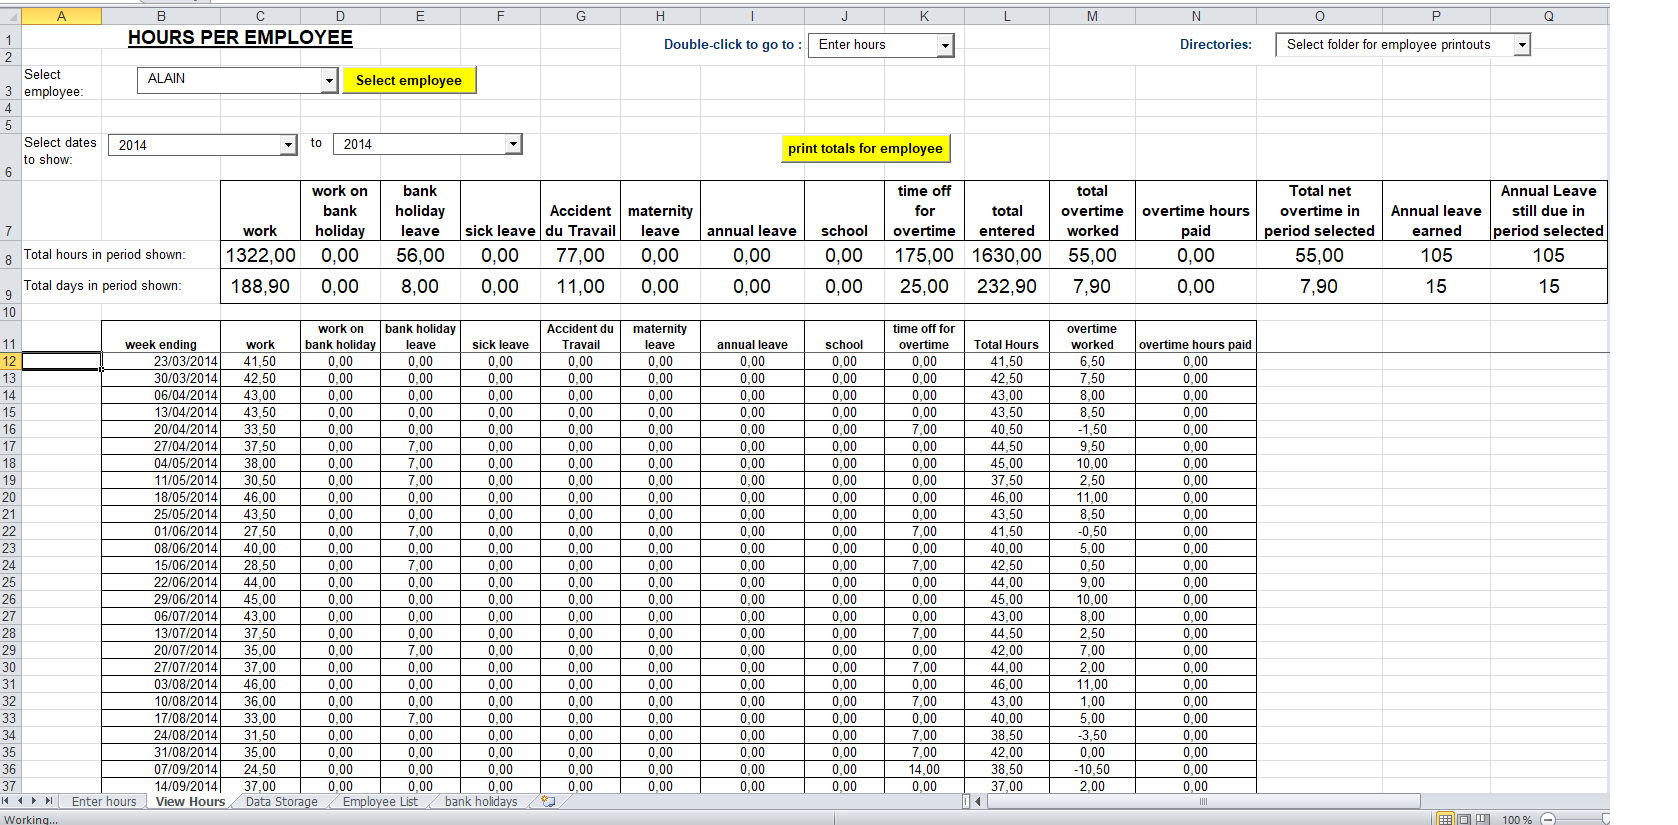Switch to the Employee List sheet
1678x825 pixels.
click(x=380, y=801)
